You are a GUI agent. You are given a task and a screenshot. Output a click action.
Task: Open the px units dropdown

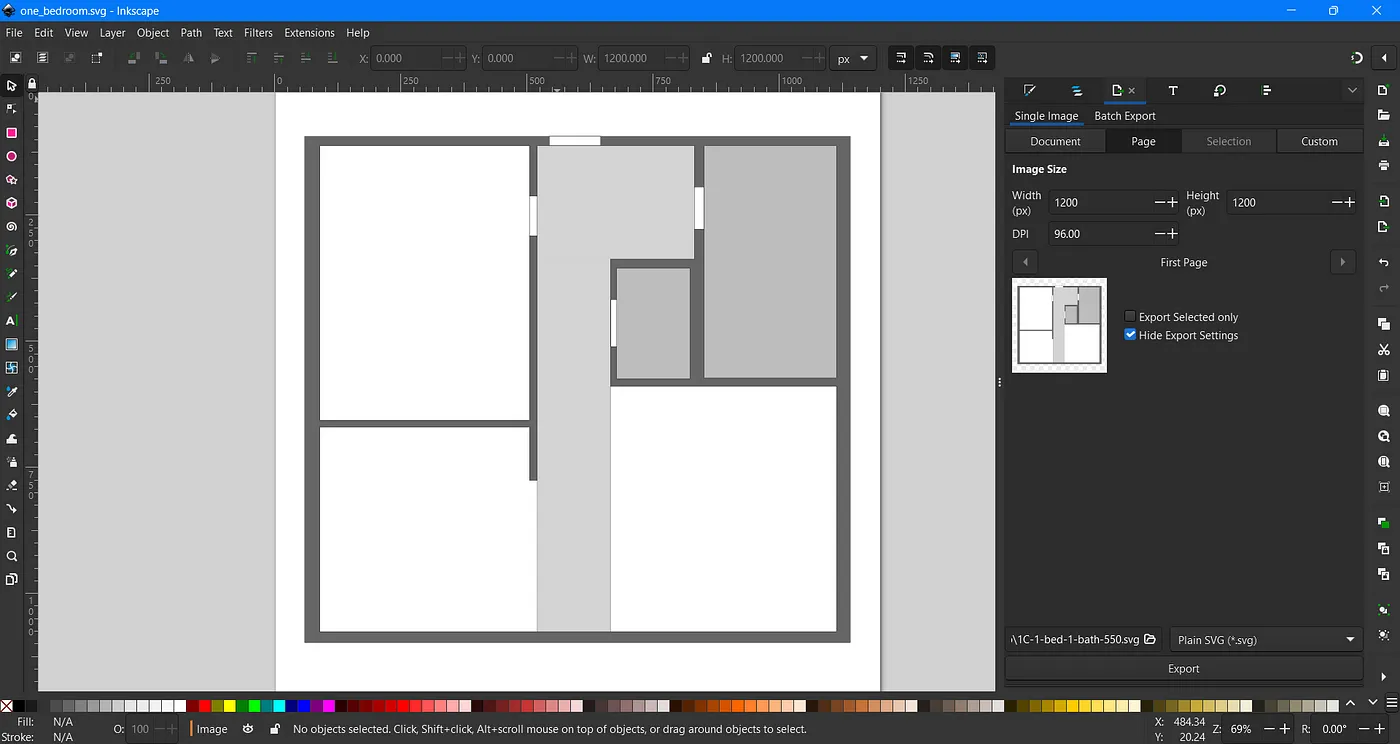click(853, 58)
